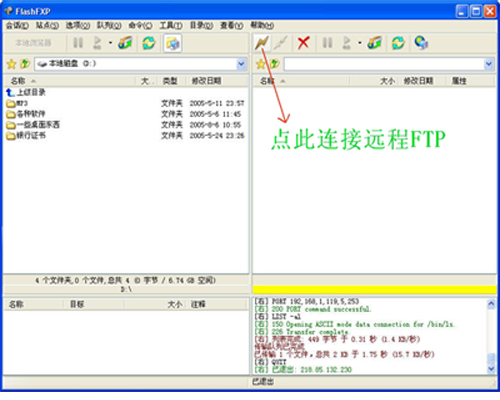Screen dimensions: 500x400
Task: Sort remote files by the 大小 column header
Action: (x=373, y=81)
